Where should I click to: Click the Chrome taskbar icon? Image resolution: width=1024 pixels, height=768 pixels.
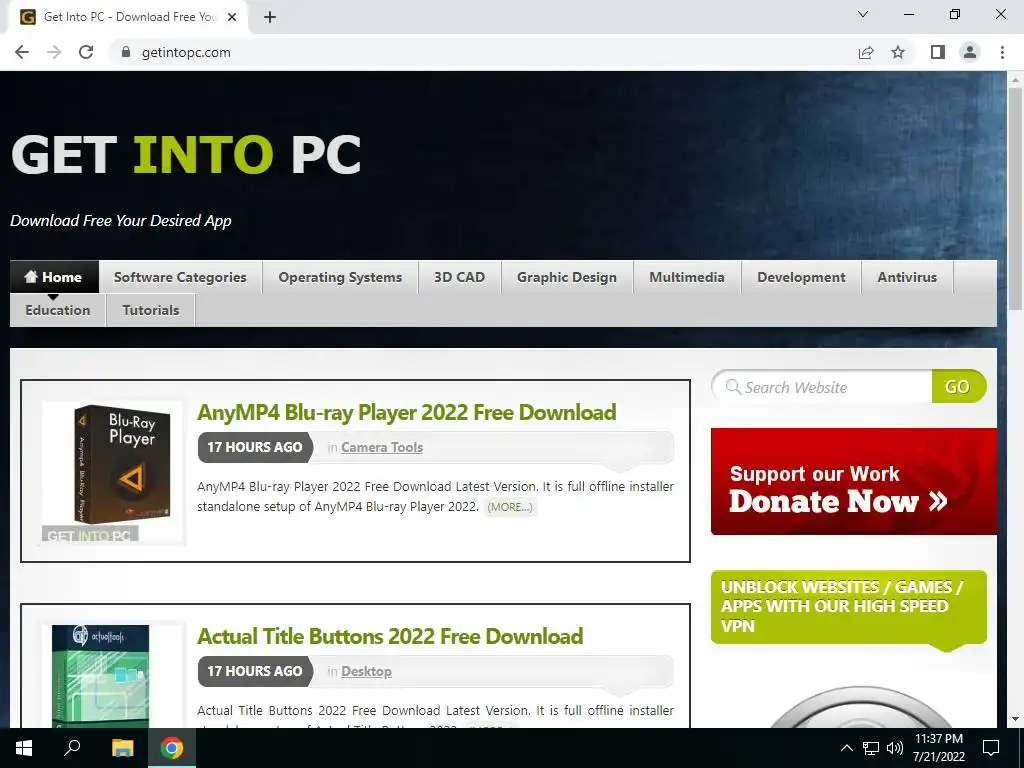point(172,748)
